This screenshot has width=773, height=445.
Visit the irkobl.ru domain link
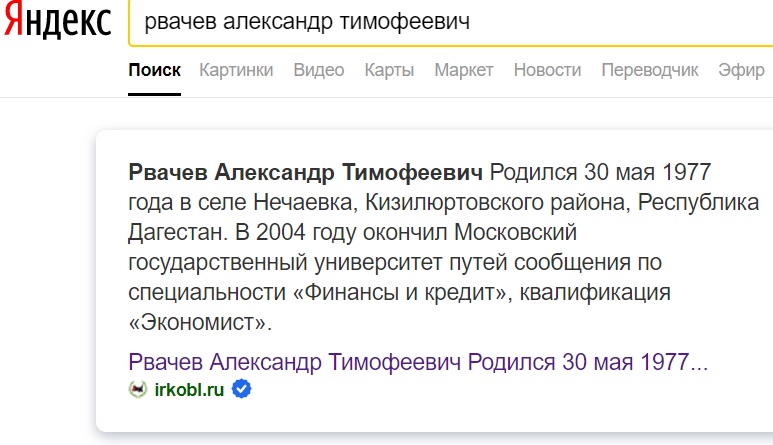189,389
